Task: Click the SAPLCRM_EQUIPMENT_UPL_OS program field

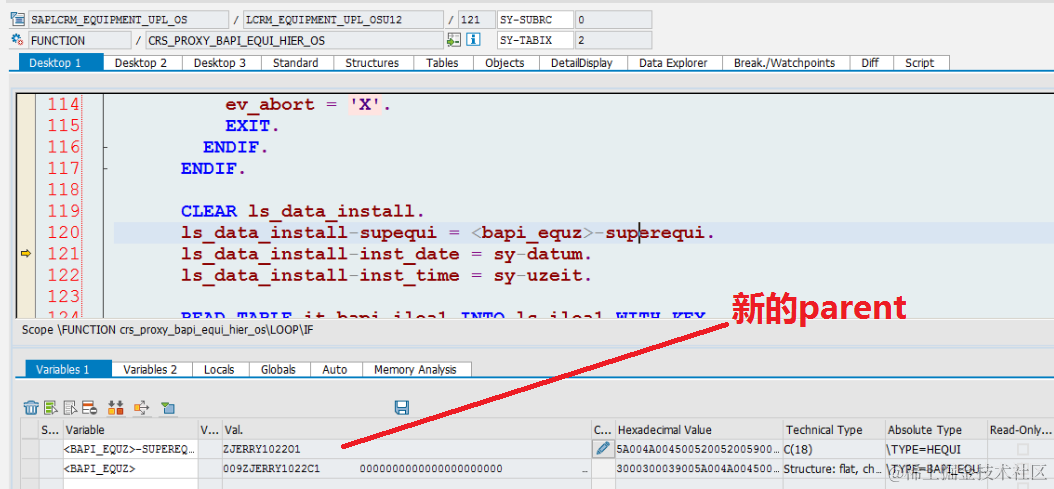Action: click(128, 20)
